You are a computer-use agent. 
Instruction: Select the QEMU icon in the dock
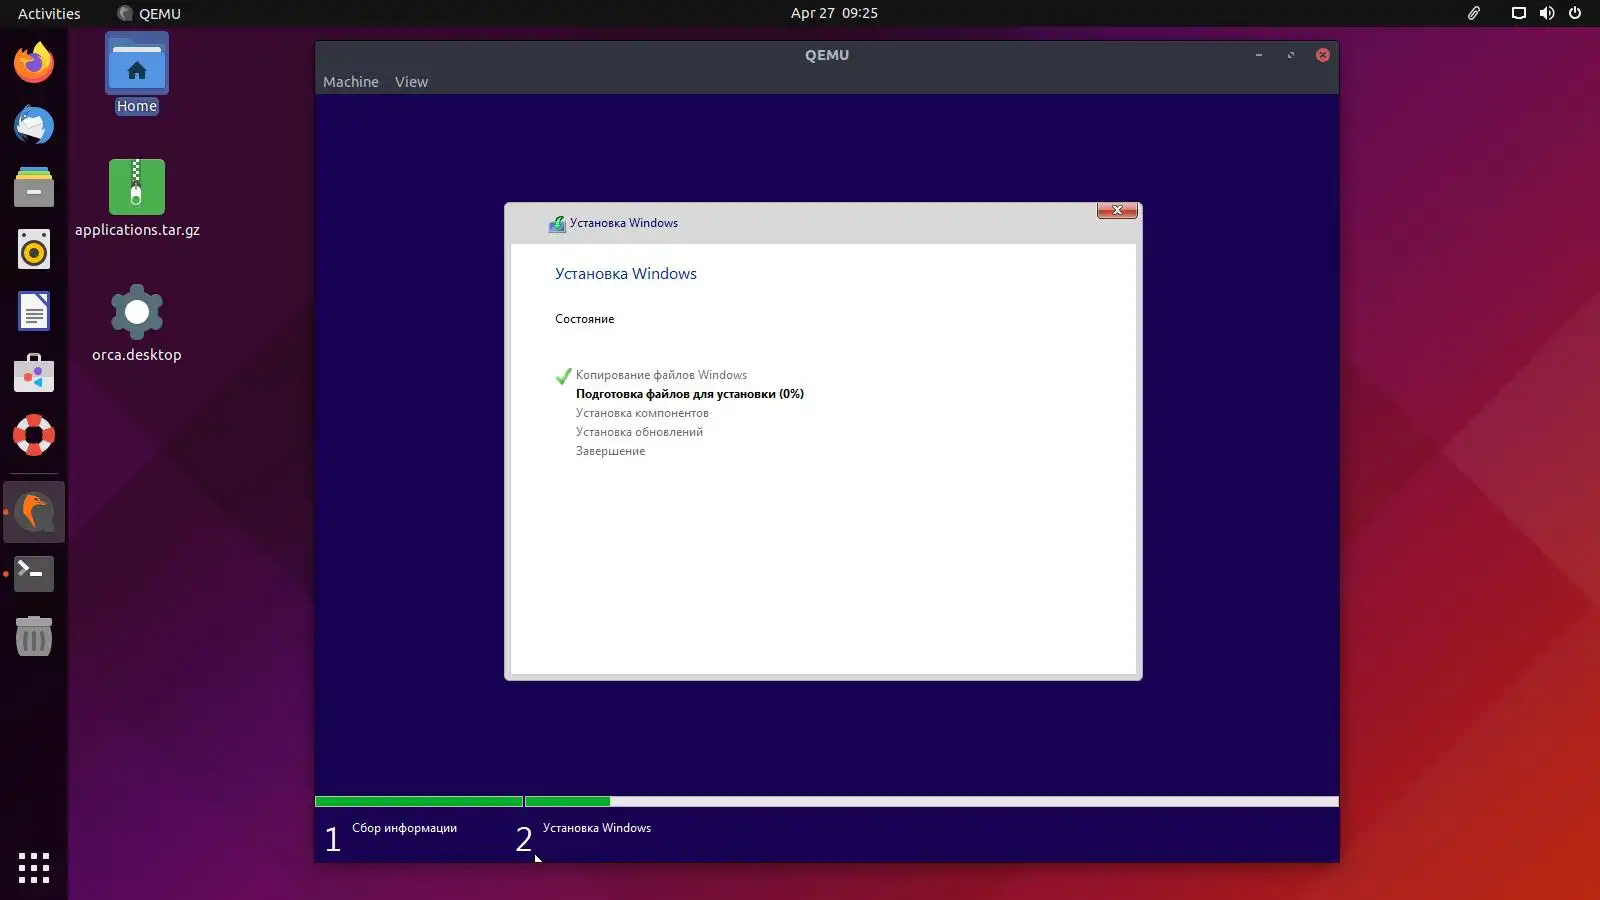coord(34,512)
